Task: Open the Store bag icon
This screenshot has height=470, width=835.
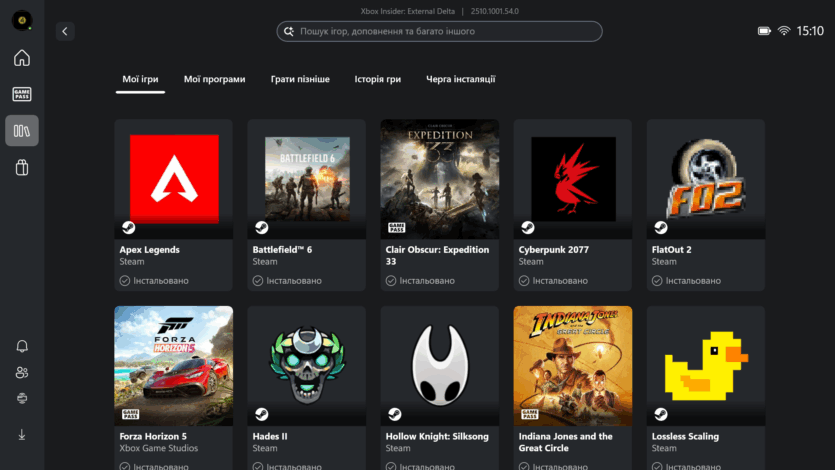Action: [x=21, y=168]
